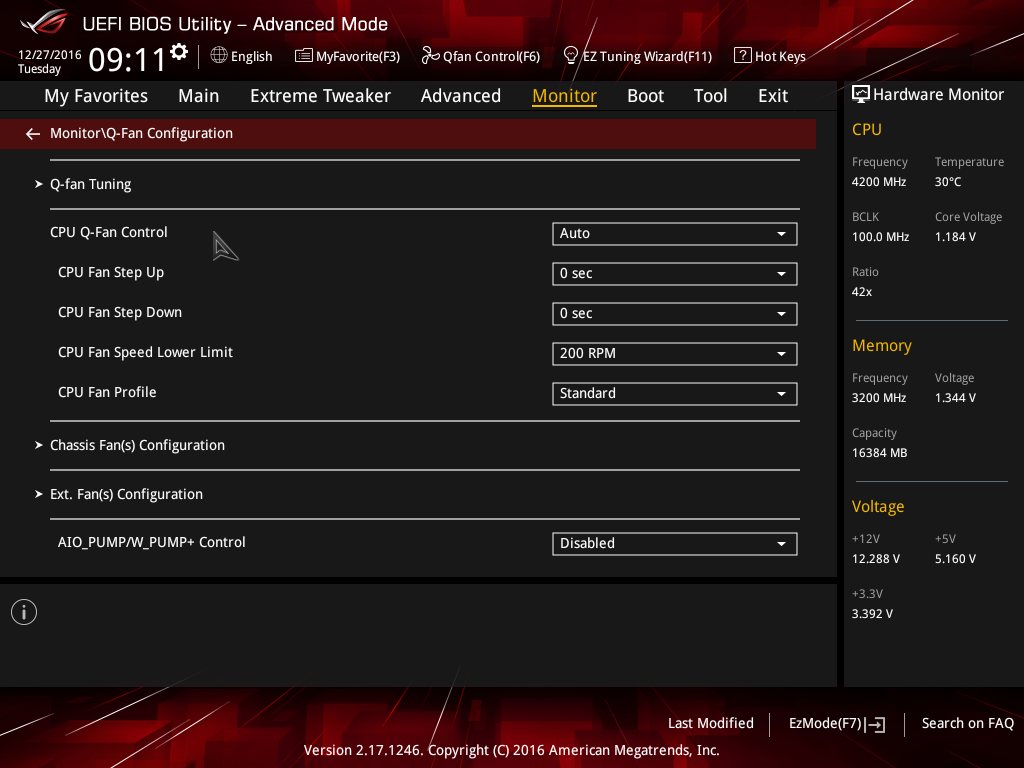Open CPU Fan Speed Lower Limit dropdown

675,354
